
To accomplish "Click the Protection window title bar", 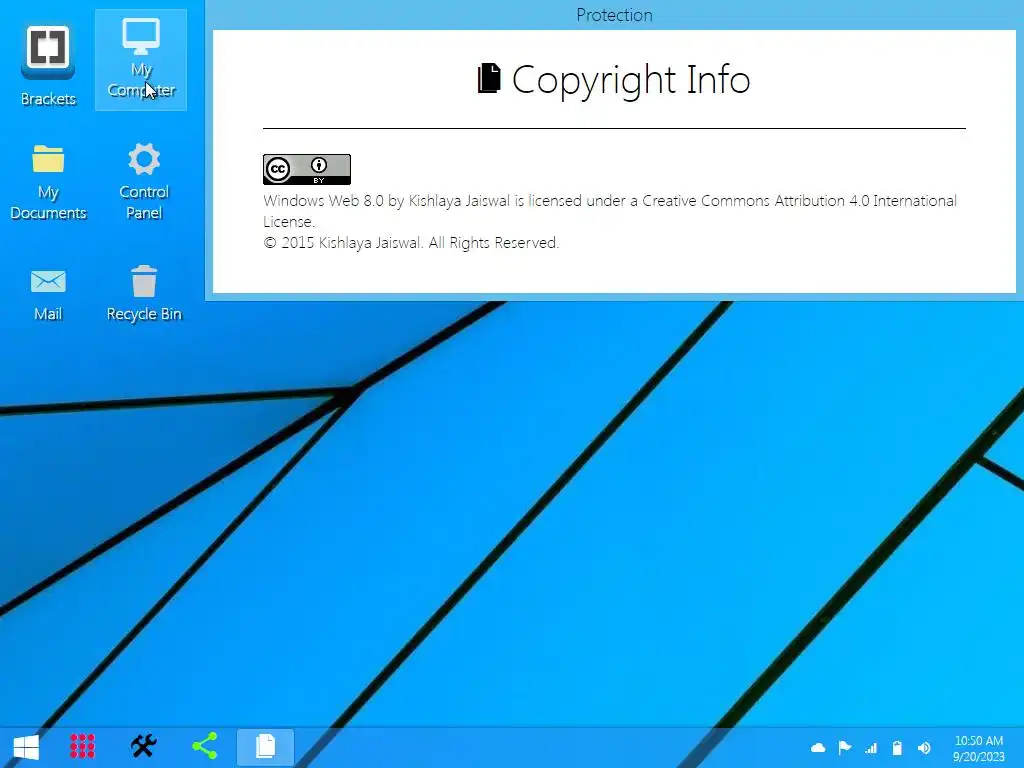I will pyautogui.click(x=614, y=14).
